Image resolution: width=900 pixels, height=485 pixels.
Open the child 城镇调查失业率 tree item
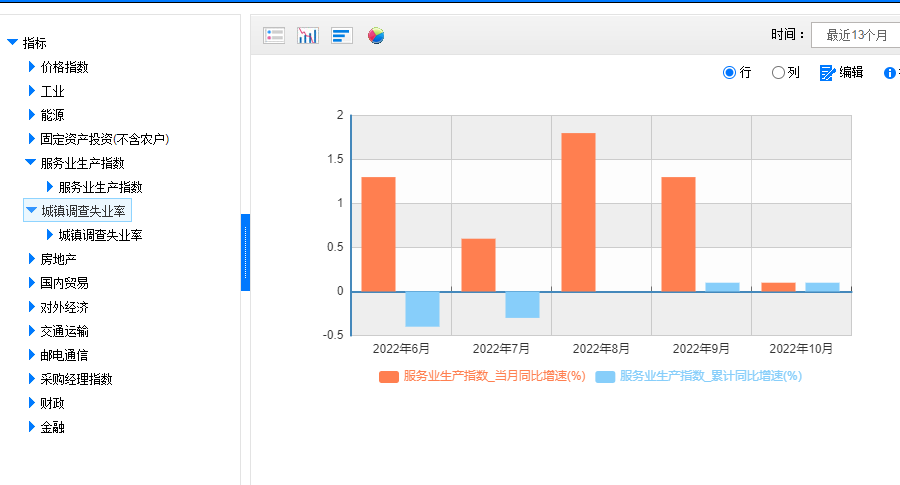point(100,235)
